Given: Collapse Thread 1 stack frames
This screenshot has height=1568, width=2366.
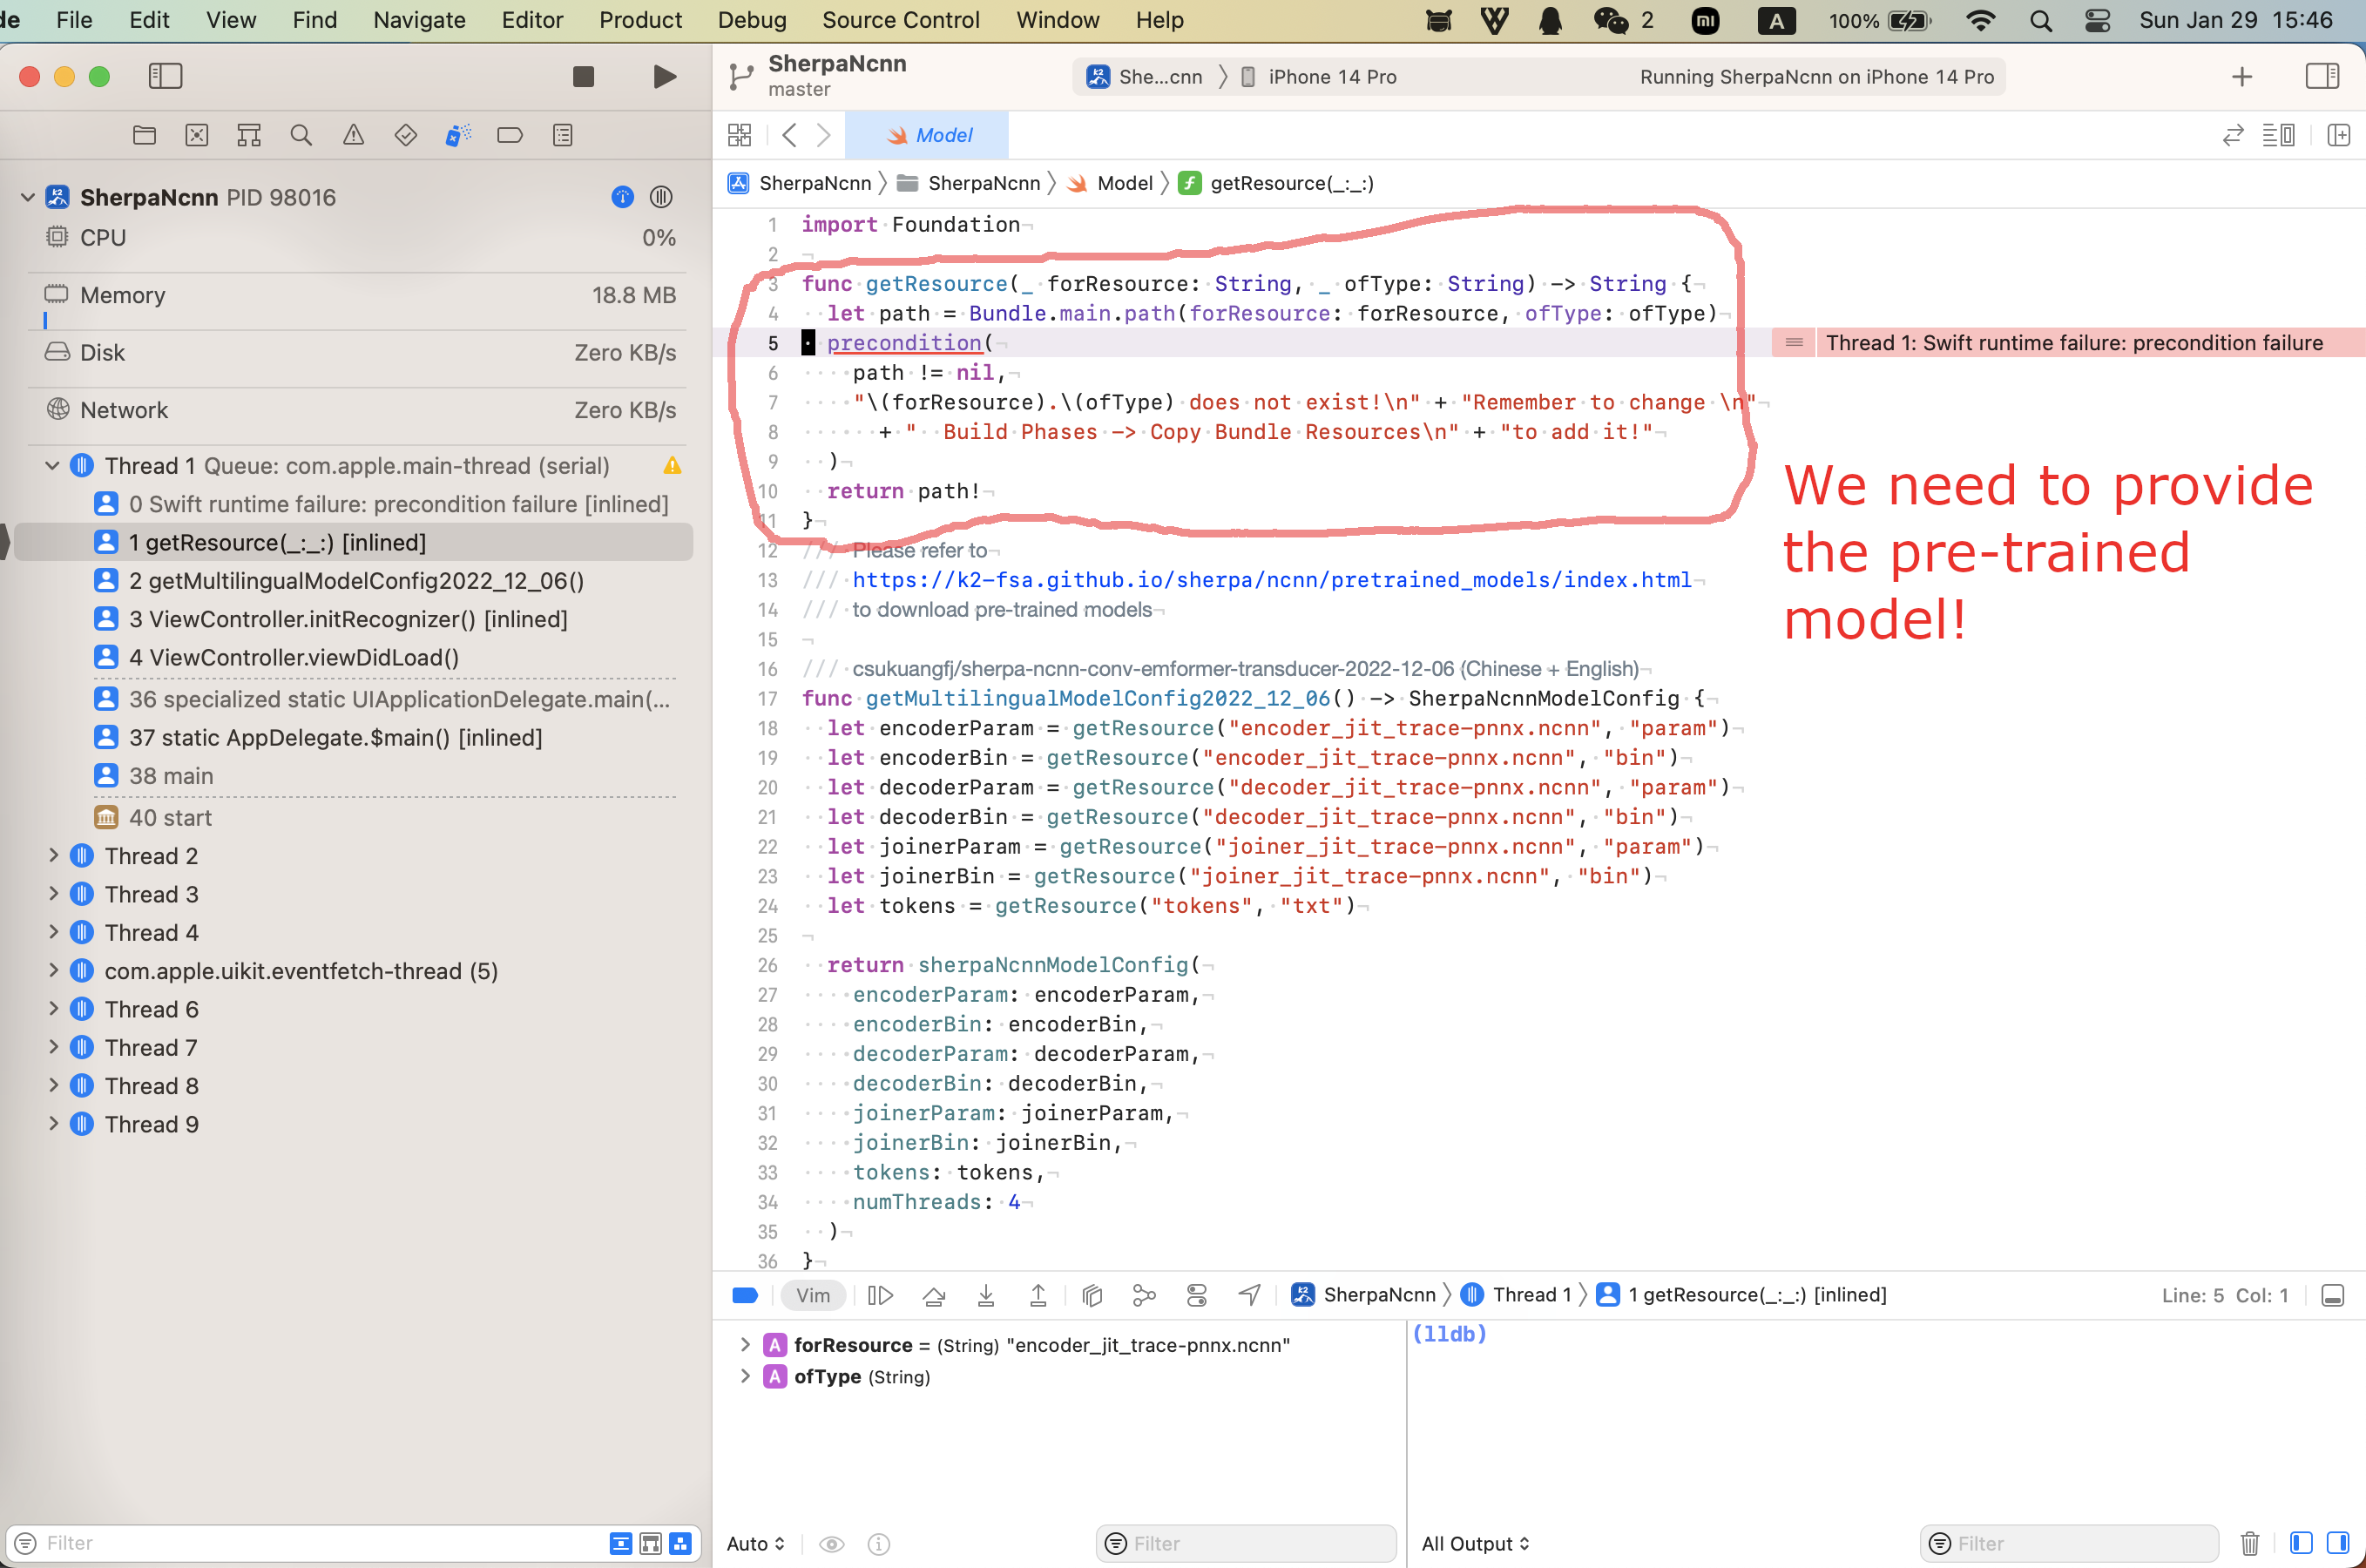Looking at the screenshot, I should click(52, 466).
